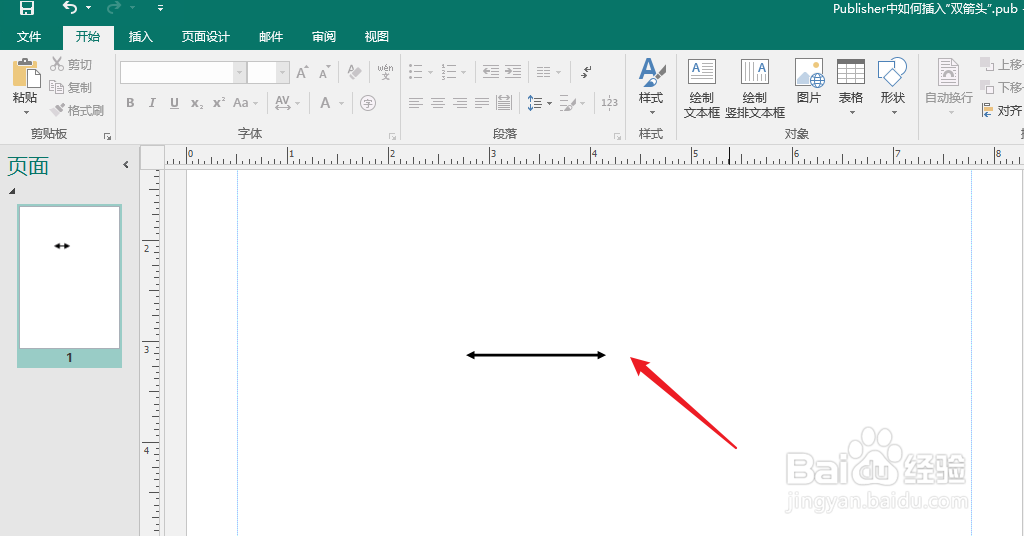Open the 表格 table dropdown
The height and width of the screenshot is (536, 1024).
coord(851,87)
